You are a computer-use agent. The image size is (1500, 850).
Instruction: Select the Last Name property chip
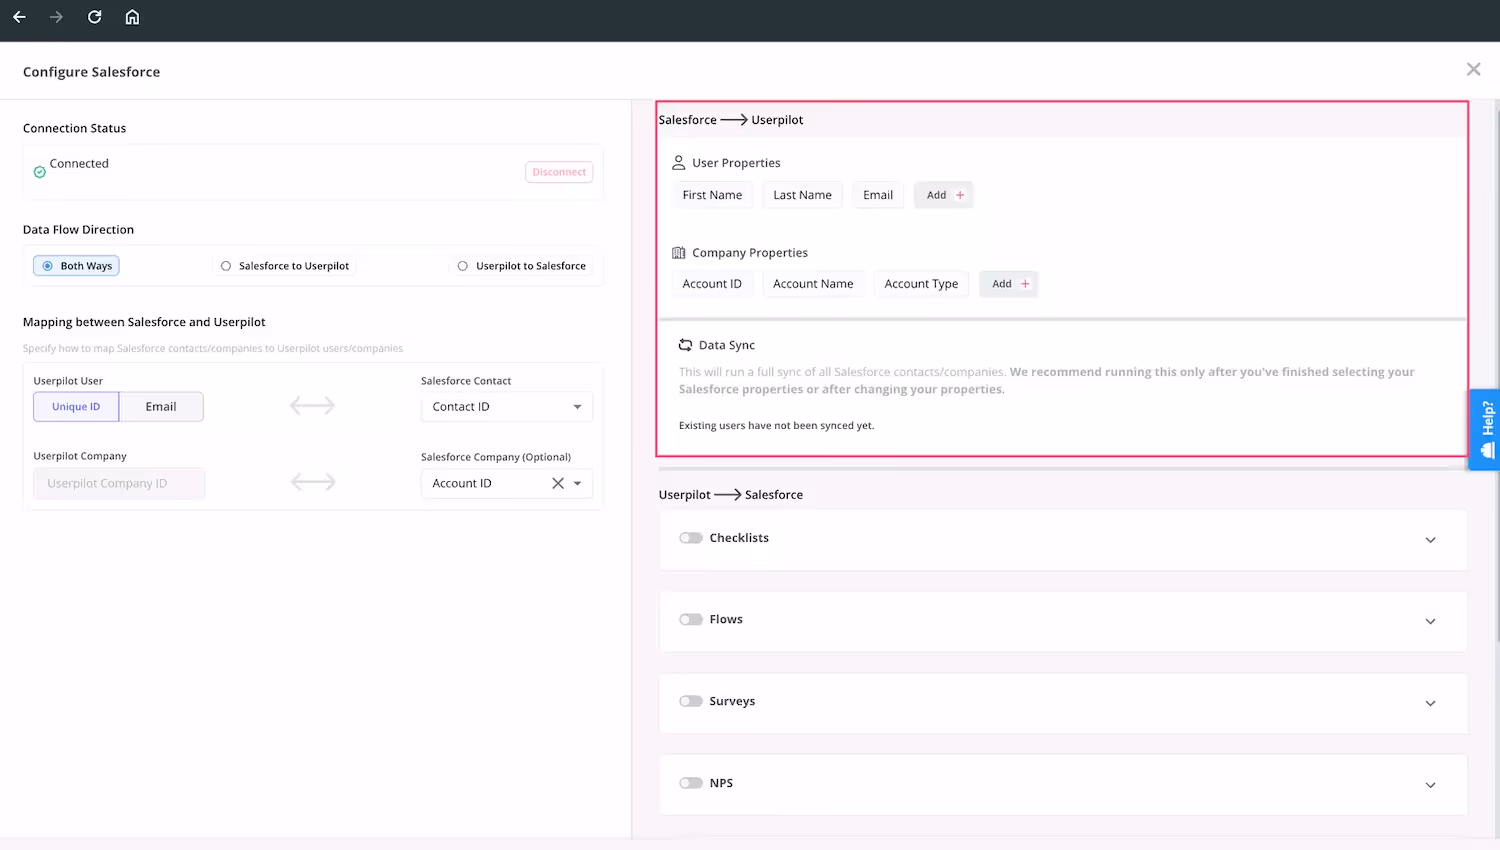coord(802,195)
